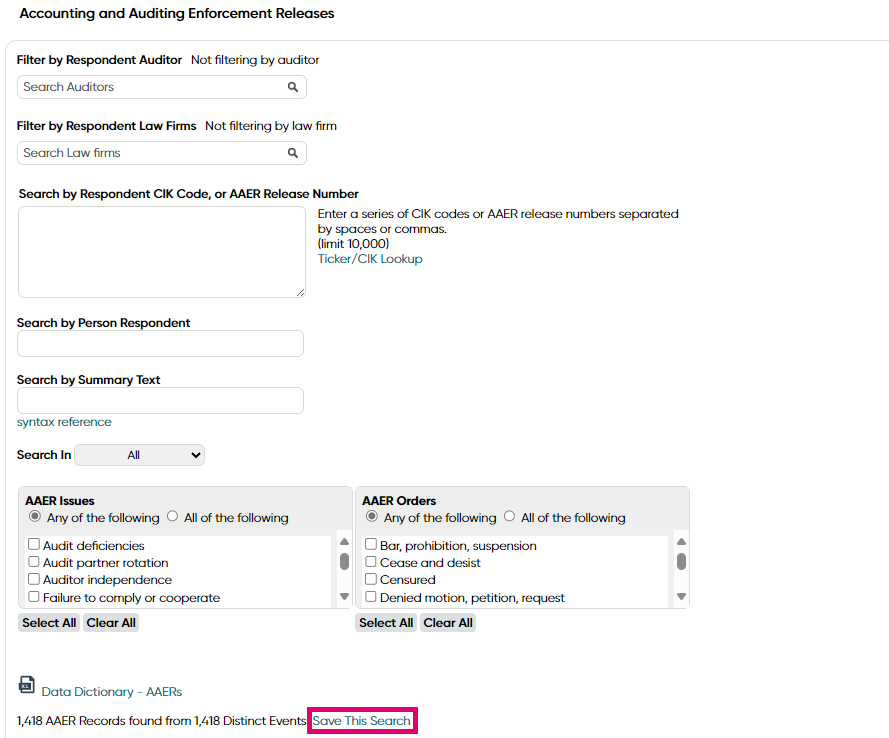This screenshot has width=889, height=738.
Task: Enable the Auditor independence checkbox
Action: pos(34,579)
